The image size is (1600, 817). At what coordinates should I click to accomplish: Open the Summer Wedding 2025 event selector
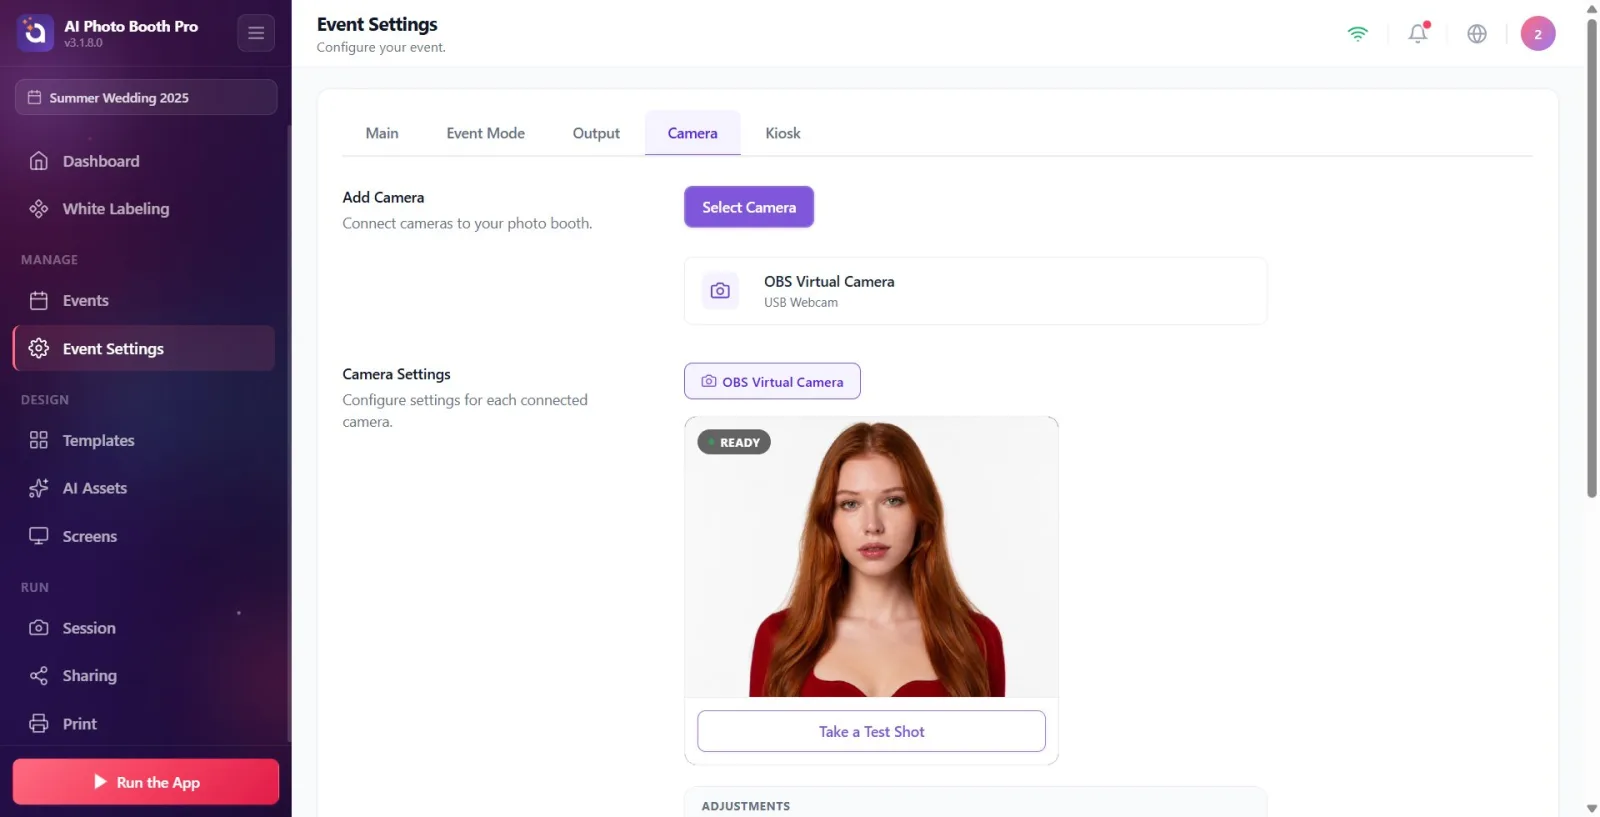click(x=146, y=97)
